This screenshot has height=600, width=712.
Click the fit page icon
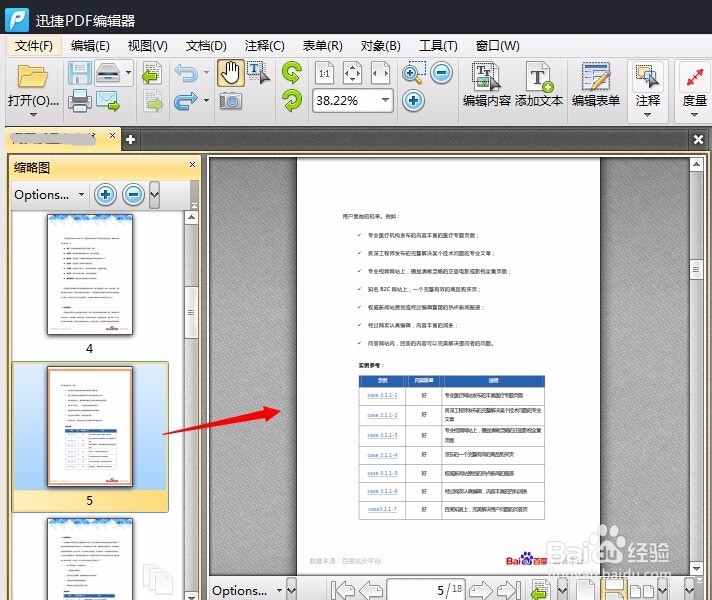click(352, 73)
